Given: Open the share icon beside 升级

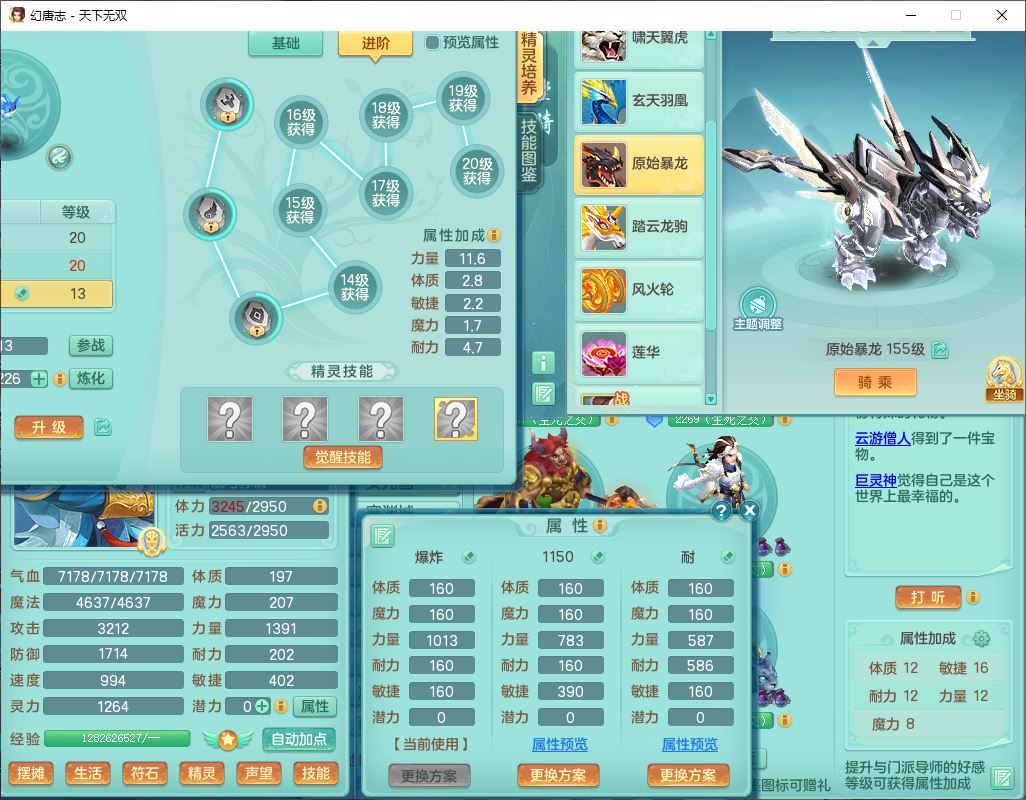Looking at the screenshot, I should (103, 427).
